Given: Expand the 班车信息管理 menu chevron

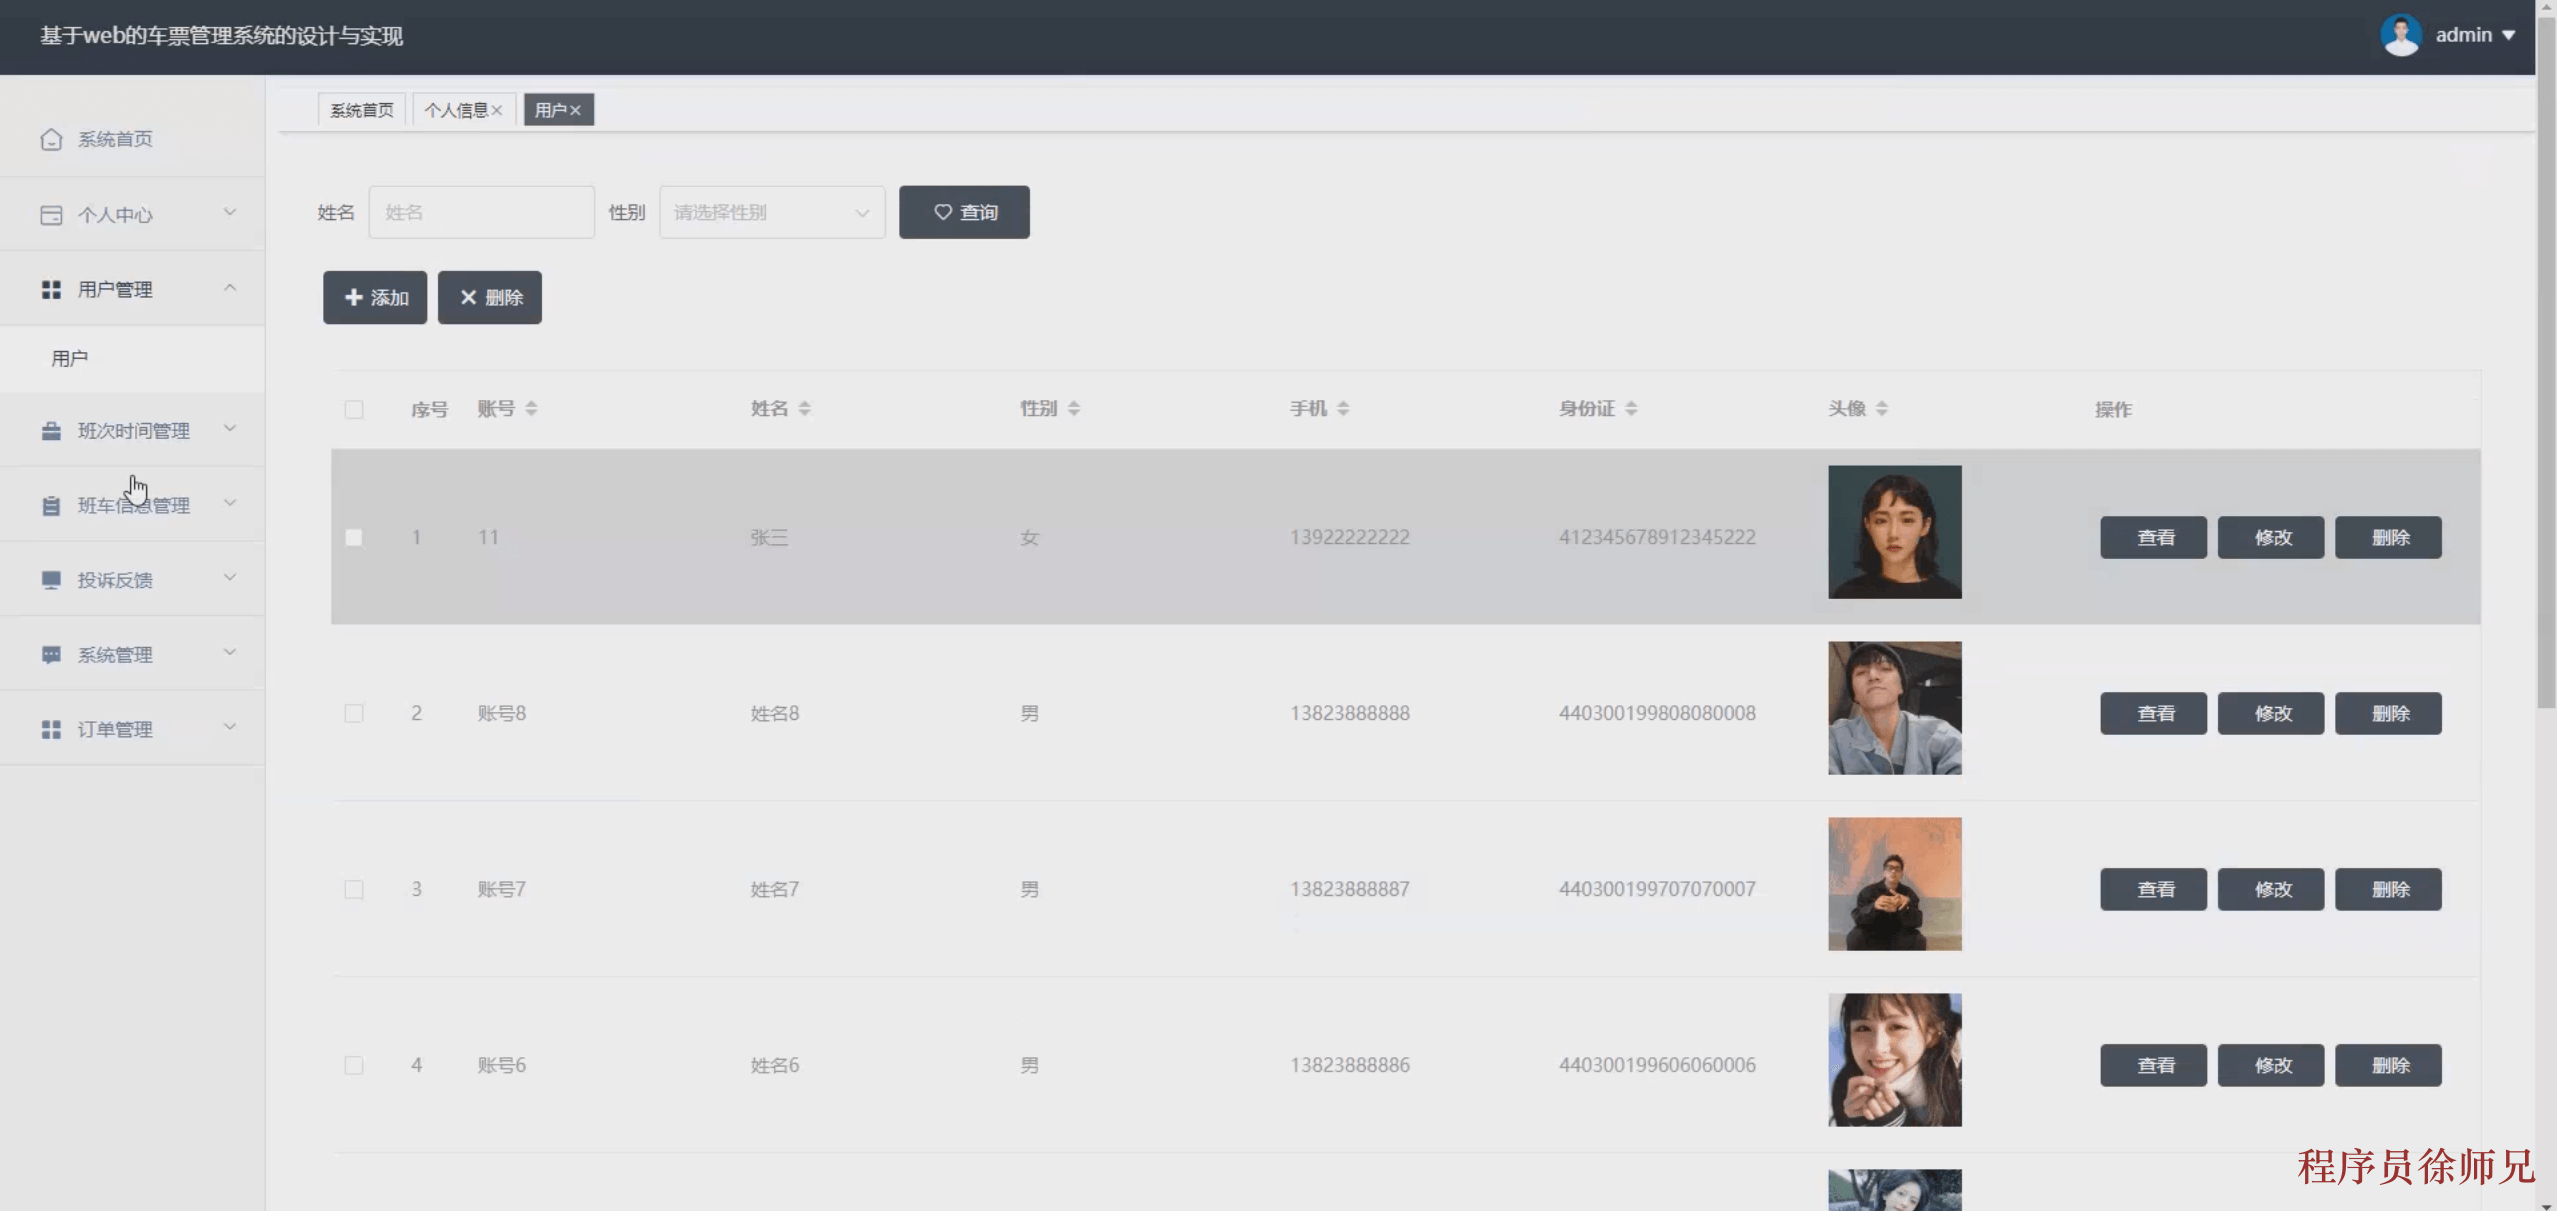Looking at the screenshot, I should coord(230,503).
